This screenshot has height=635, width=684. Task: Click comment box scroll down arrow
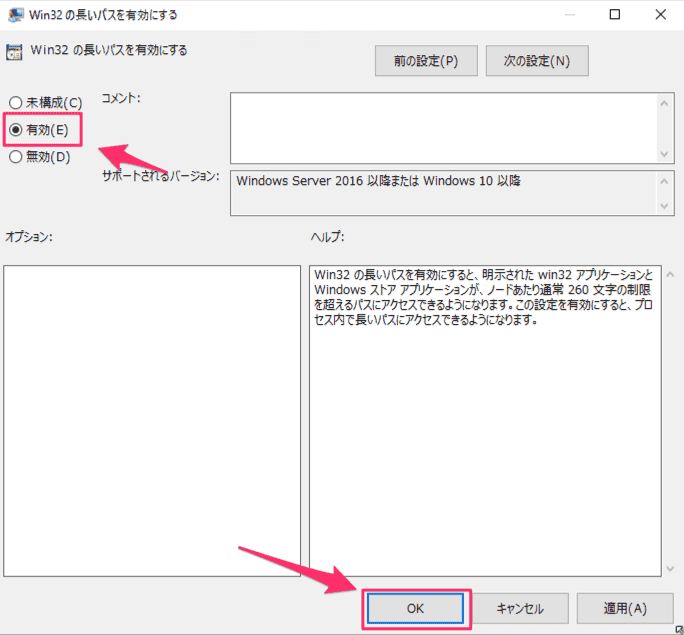(664, 154)
